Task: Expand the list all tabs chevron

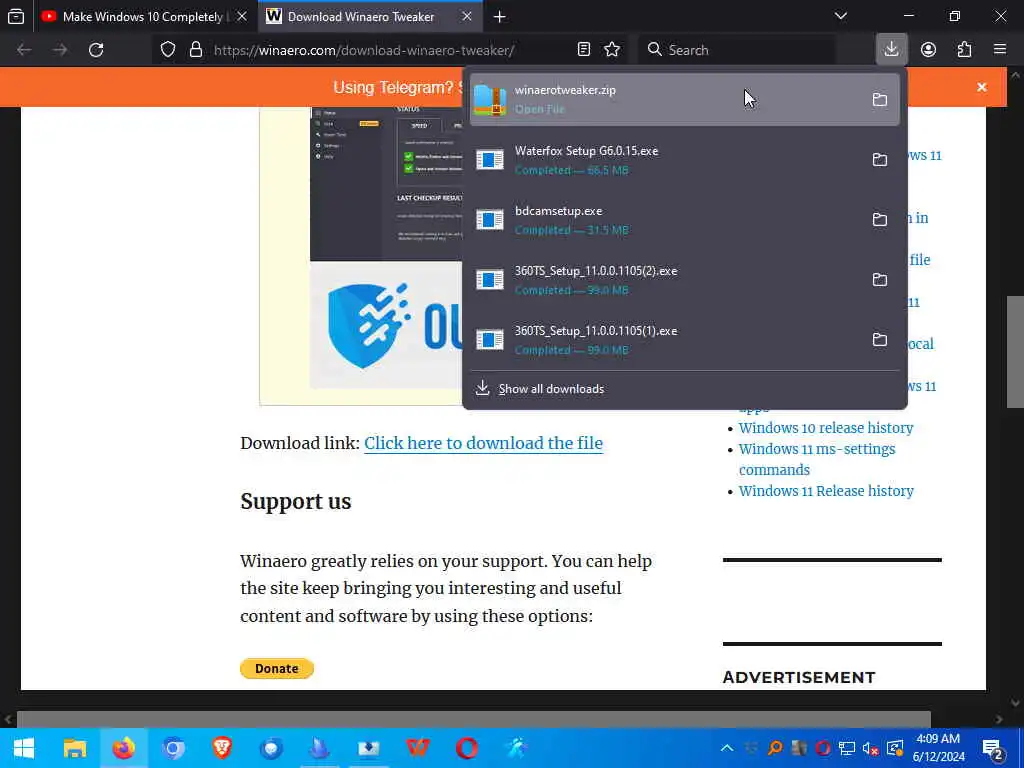Action: click(840, 16)
